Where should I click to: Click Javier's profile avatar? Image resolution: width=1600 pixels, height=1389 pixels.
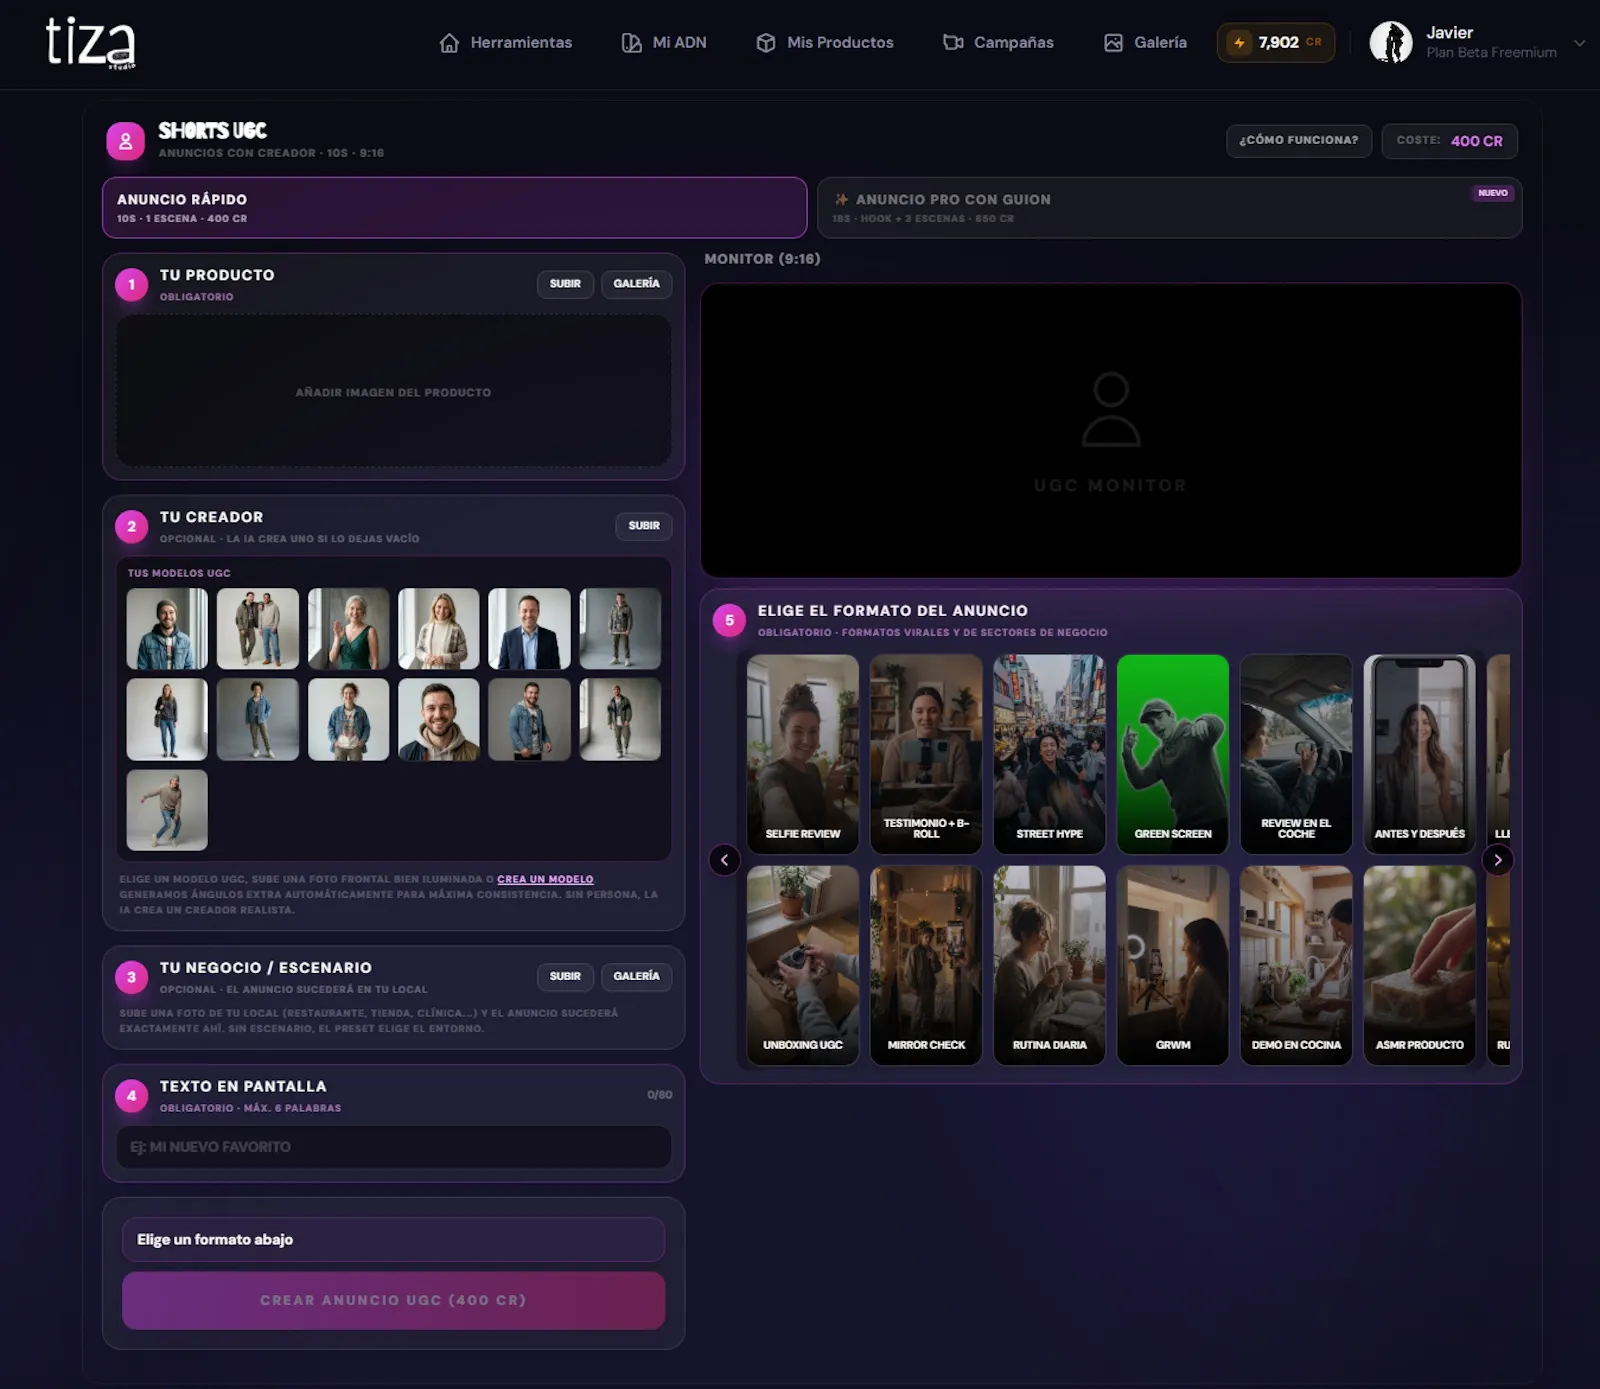pyautogui.click(x=1391, y=43)
